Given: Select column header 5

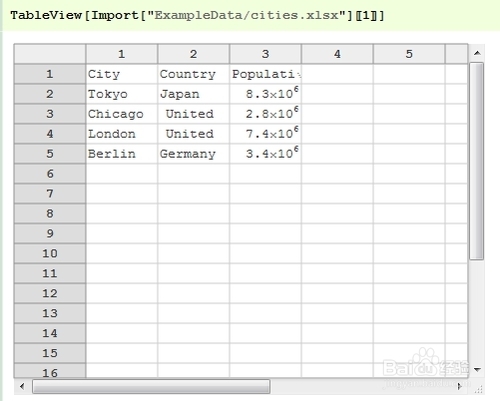Looking at the screenshot, I should tap(409, 54).
